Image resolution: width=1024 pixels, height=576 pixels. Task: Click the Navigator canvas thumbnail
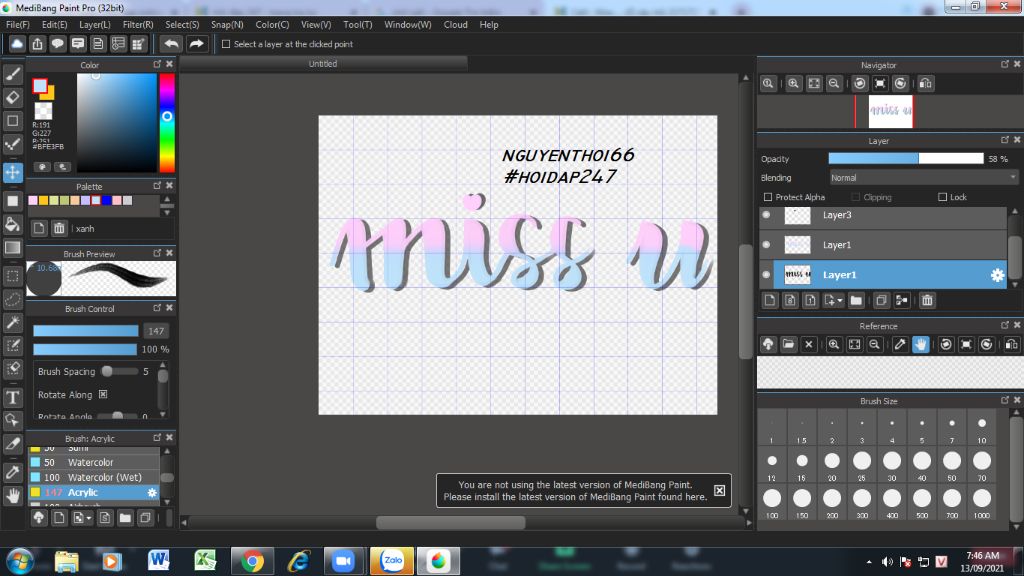click(890, 112)
